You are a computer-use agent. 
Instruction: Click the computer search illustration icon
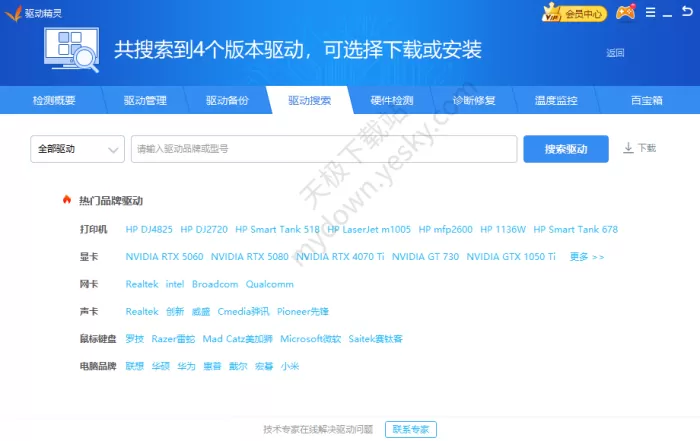click(71, 50)
